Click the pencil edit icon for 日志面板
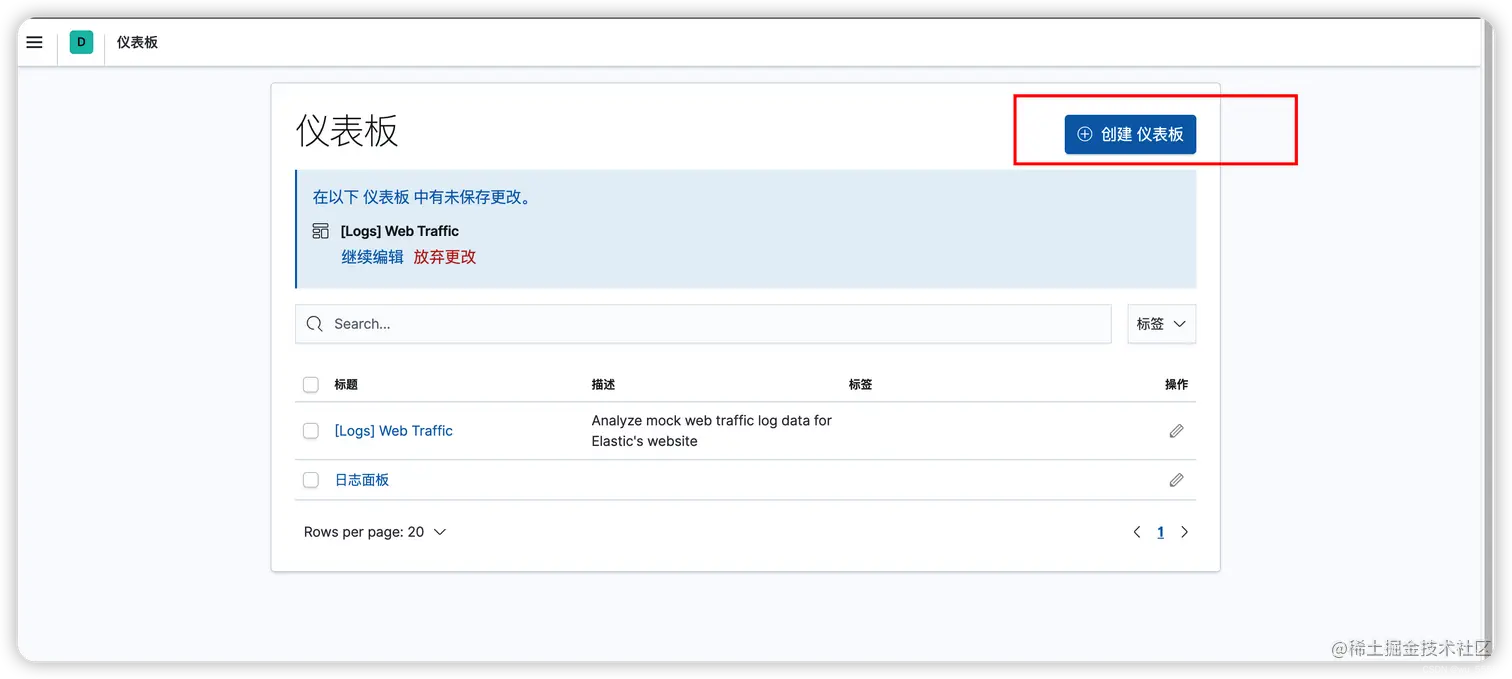The width and height of the screenshot is (1512, 679). click(1176, 480)
